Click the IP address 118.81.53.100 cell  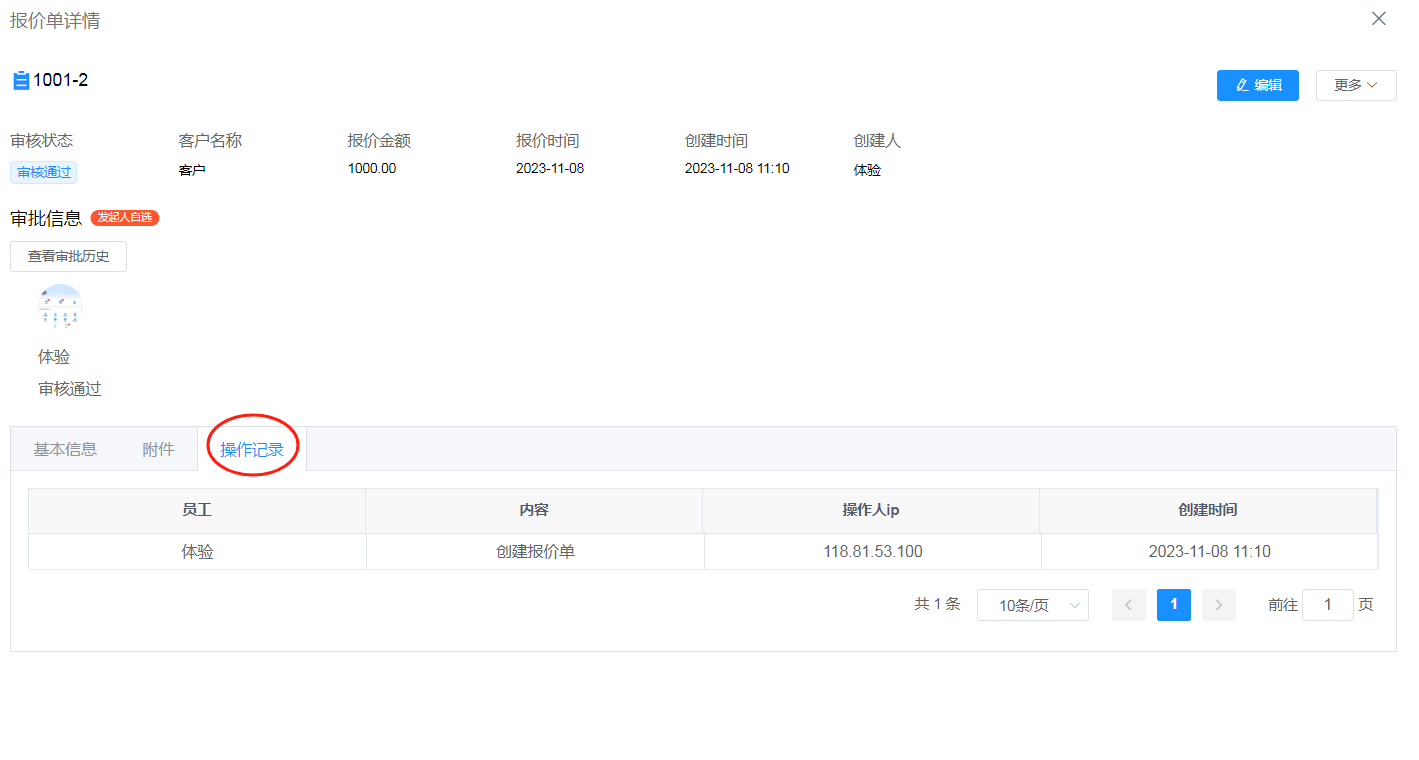tap(873, 552)
